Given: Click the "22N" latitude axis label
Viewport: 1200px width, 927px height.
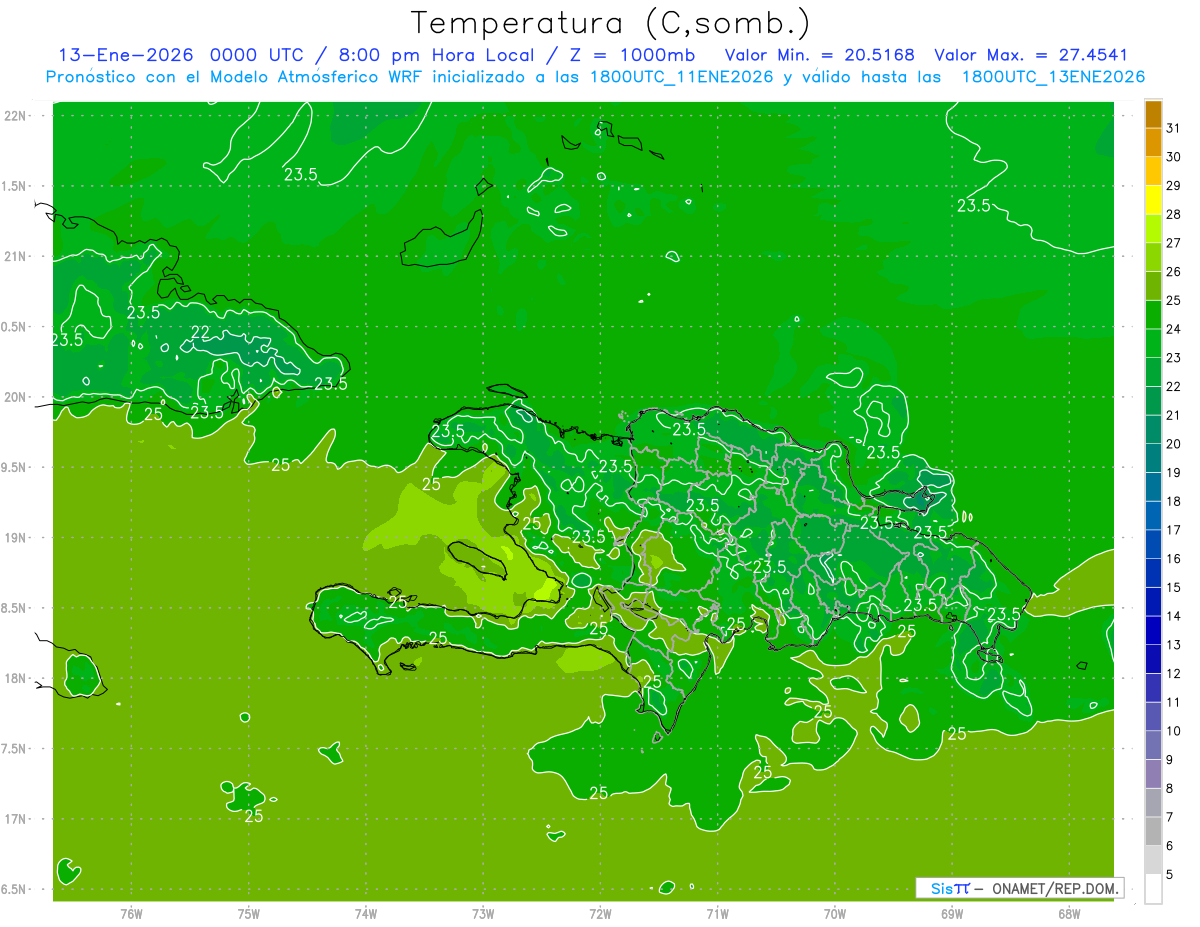Looking at the screenshot, I should click(x=15, y=116).
